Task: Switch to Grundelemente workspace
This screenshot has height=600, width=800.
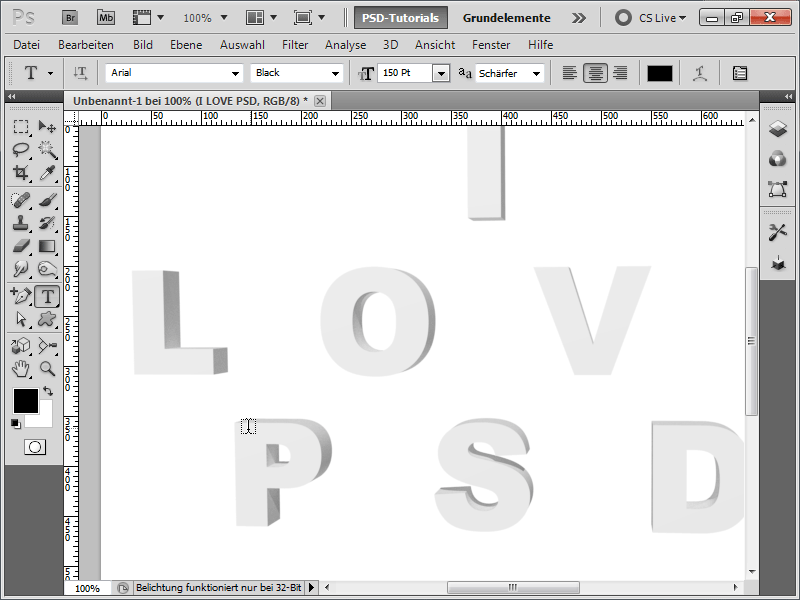Action: pos(507,18)
